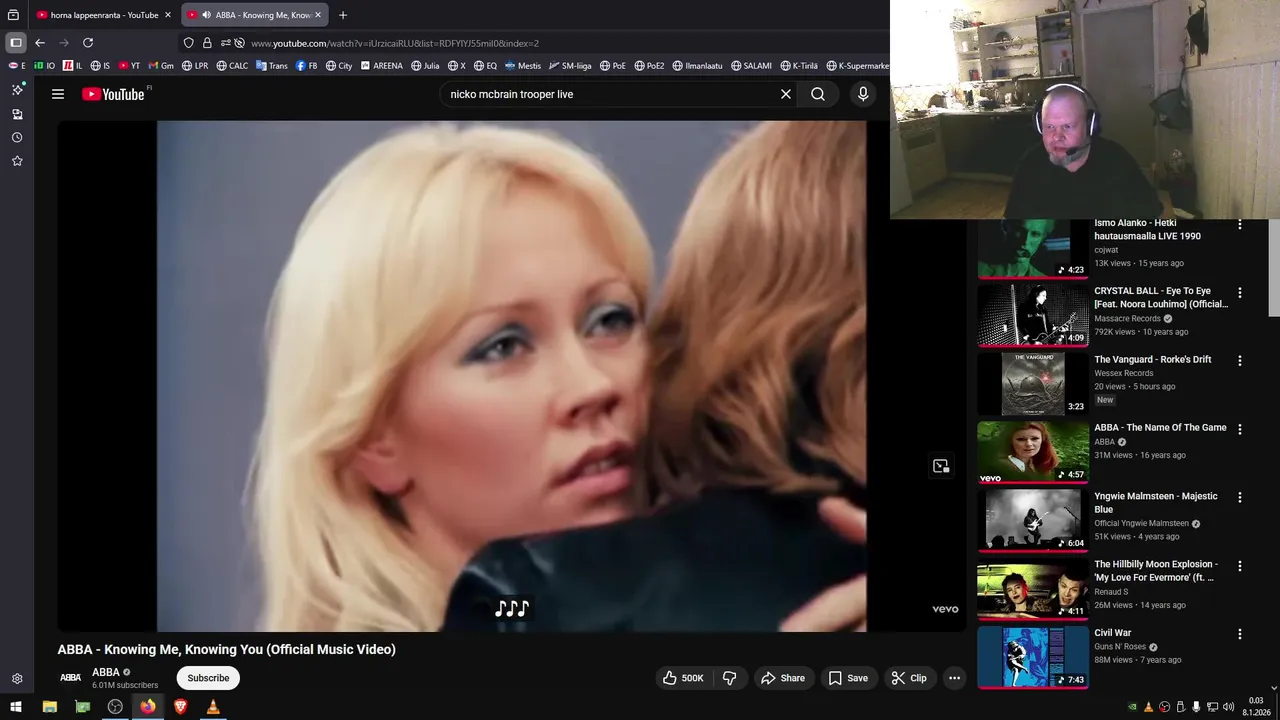1280x720 pixels.
Task: Open options for Ismo Alanko video
Action: 1240,225
